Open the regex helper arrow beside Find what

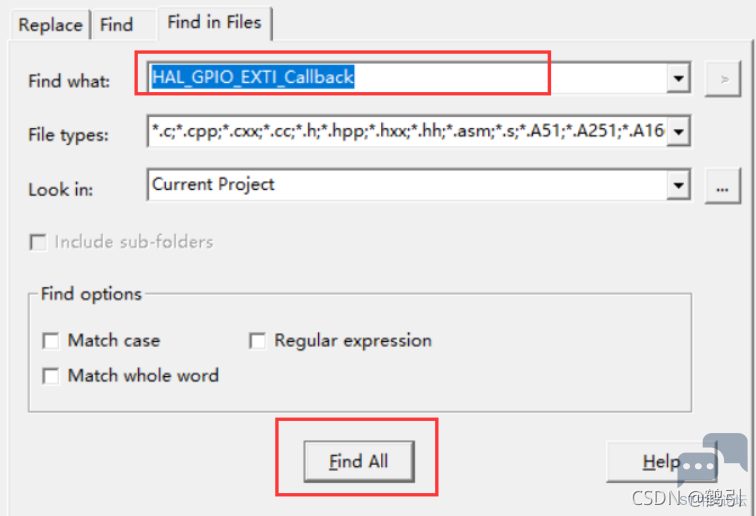(723, 79)
